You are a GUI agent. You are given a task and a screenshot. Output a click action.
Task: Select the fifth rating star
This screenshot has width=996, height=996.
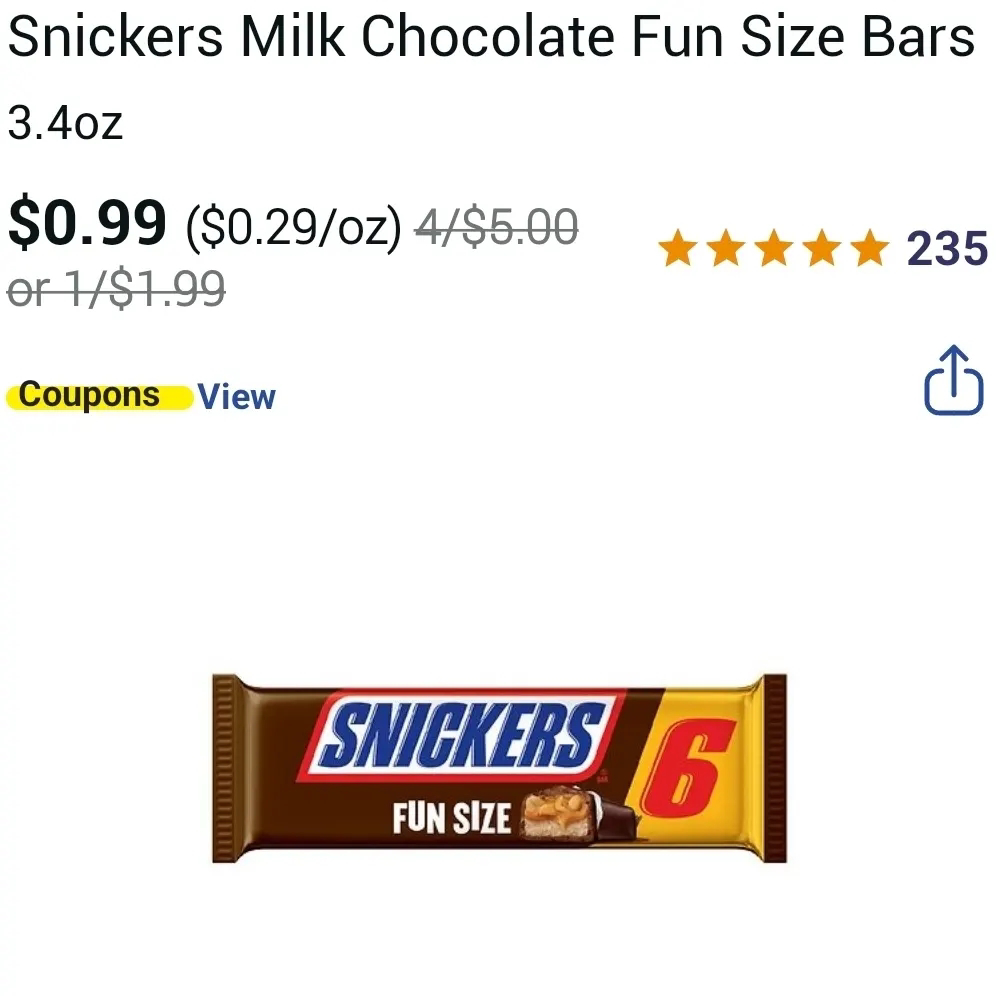pos(870,248)
